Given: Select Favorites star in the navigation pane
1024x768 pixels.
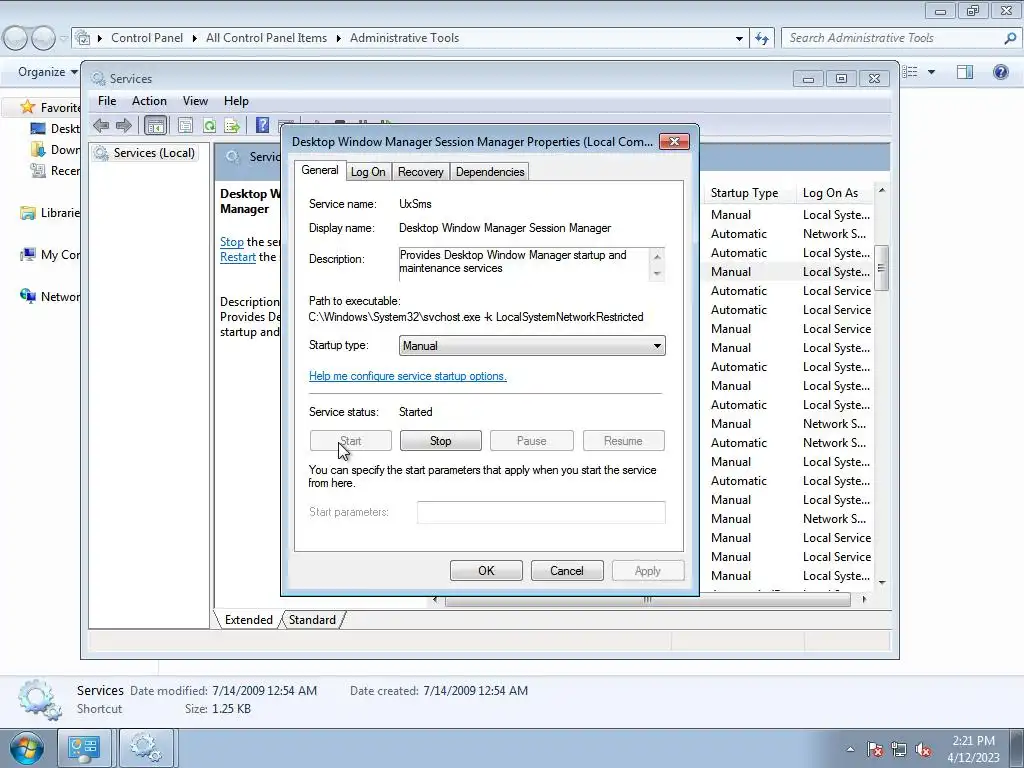Looking at the screenshot, I should coord(27,106).
